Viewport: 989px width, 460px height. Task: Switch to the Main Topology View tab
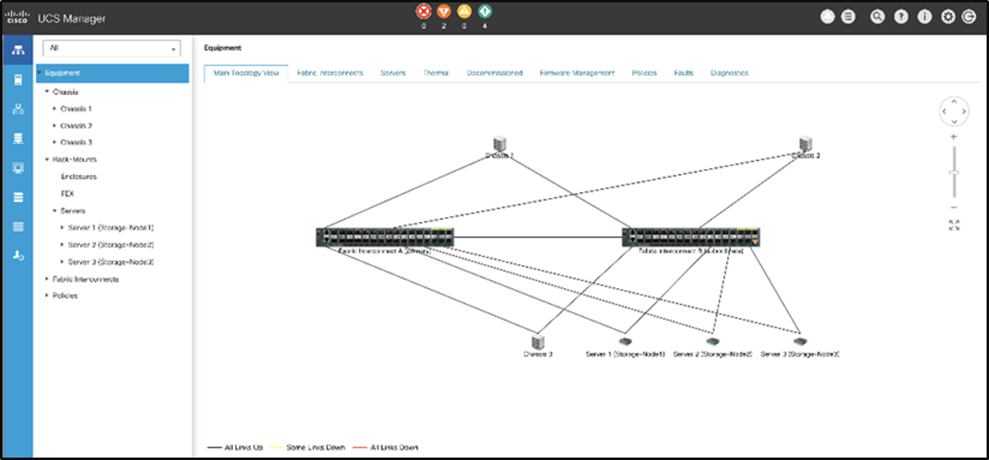pos(246,73)
